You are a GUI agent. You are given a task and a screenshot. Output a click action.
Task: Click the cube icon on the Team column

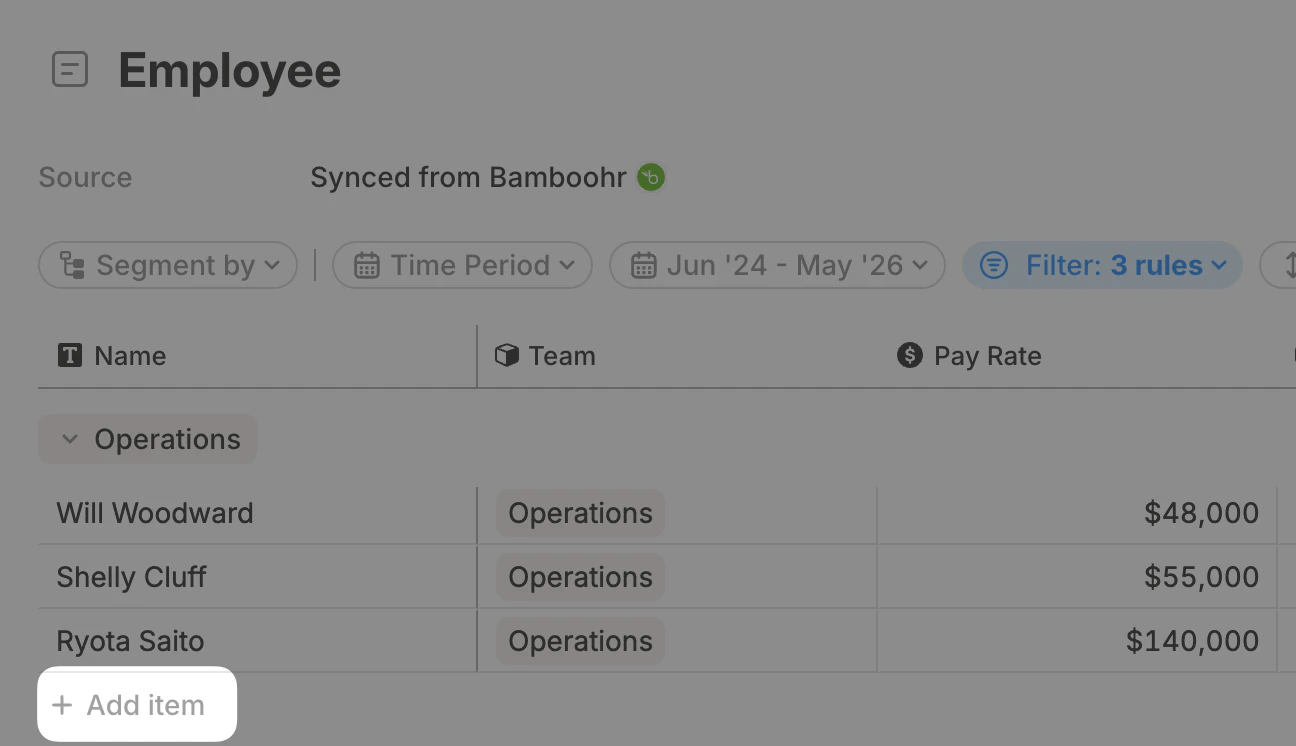tap(507, 355)
